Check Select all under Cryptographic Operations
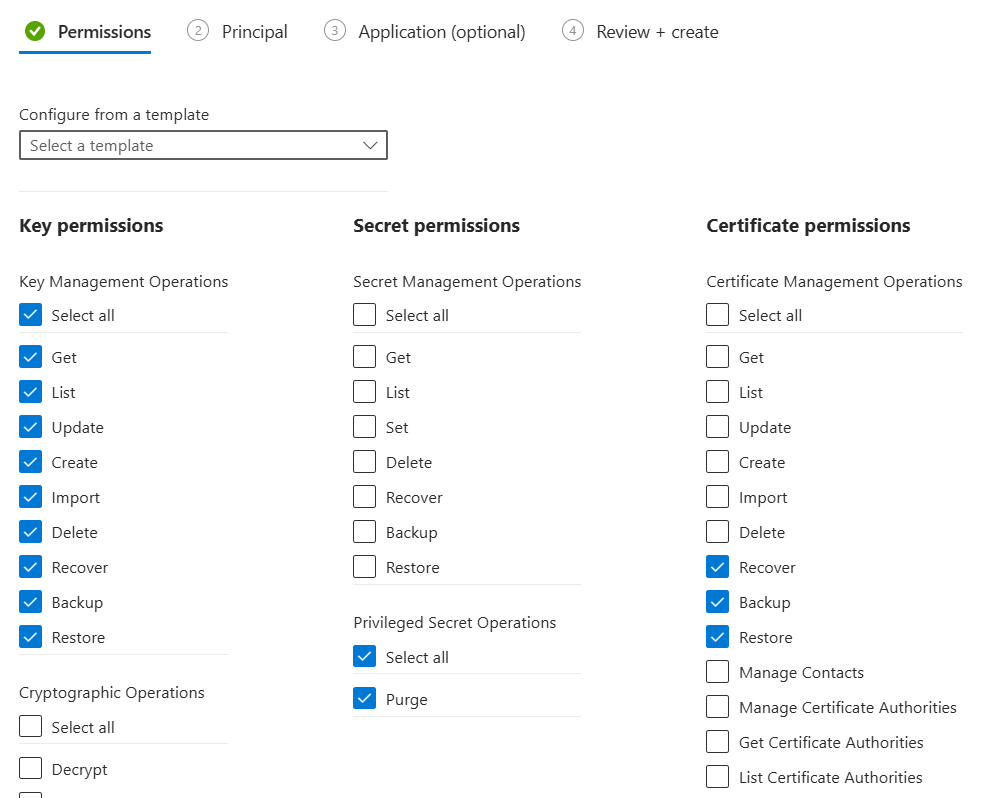 click(31, 727)
